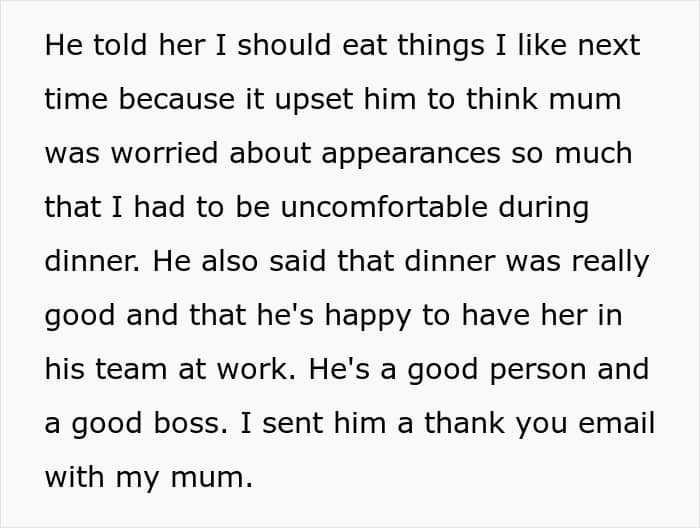Click on the word "worried"
The height and width of the screenshot is (528, 700).
pyautogui.click(x=165, y=153)
